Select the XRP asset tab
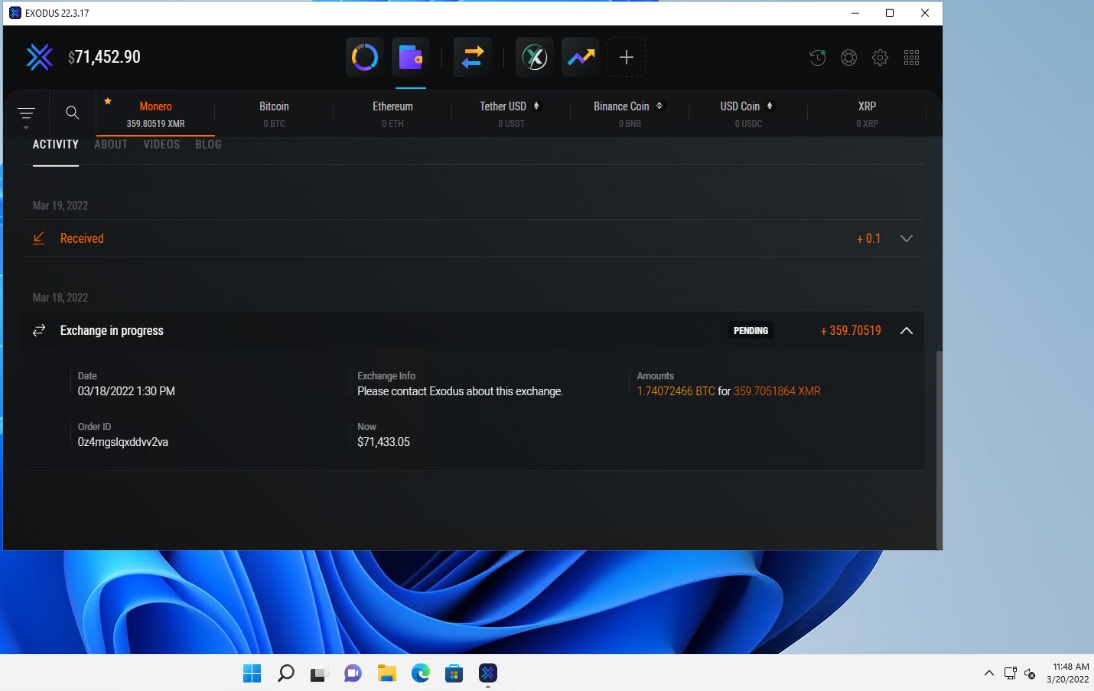Image resolution: width=1094 pixels, height=691 pixels. 867,114
